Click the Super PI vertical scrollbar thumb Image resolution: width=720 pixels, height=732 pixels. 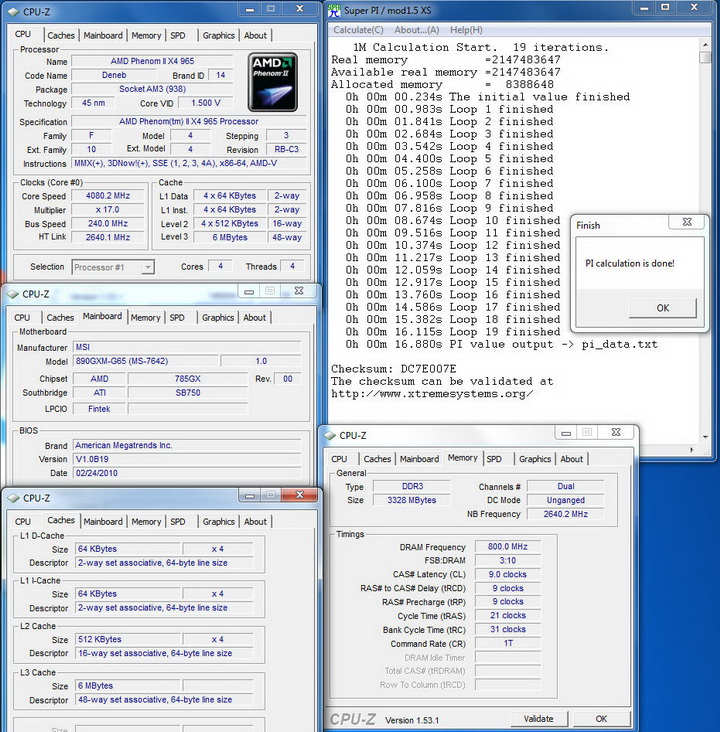705,57
